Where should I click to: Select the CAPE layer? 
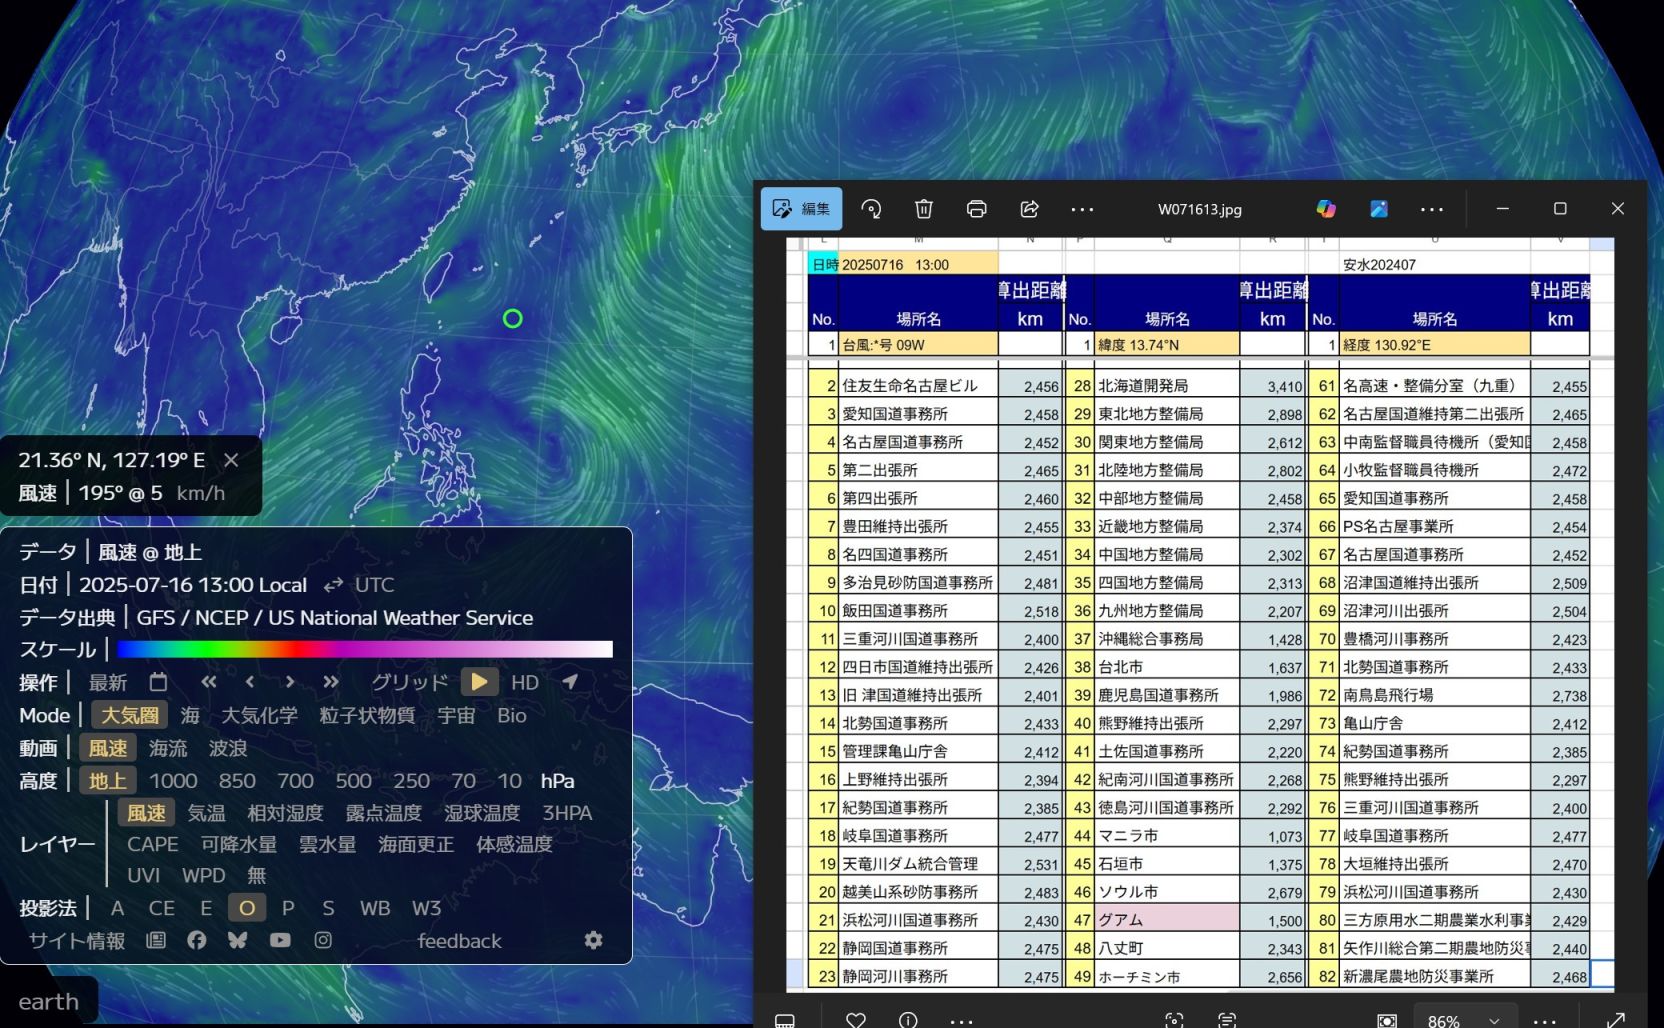[x=153, y=844]
